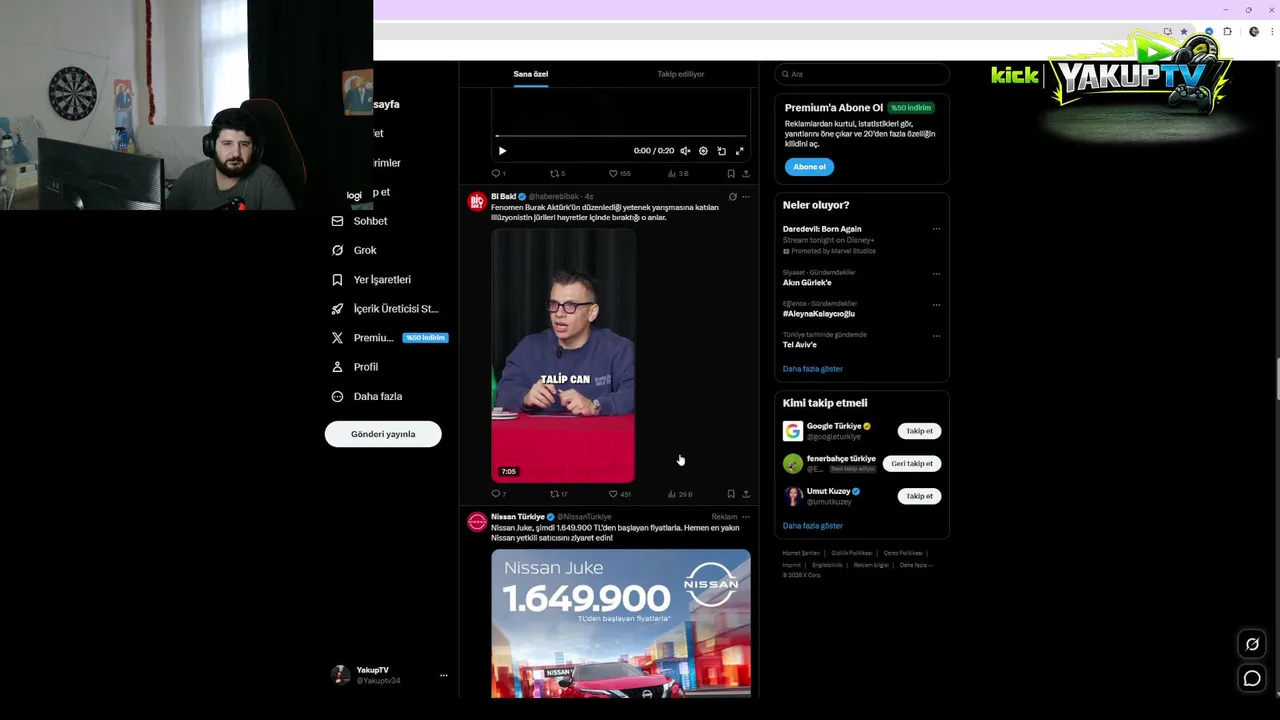Bookmark the Bi Bak tweet
Screen dimensions: 1280x720
click(730, 494)
